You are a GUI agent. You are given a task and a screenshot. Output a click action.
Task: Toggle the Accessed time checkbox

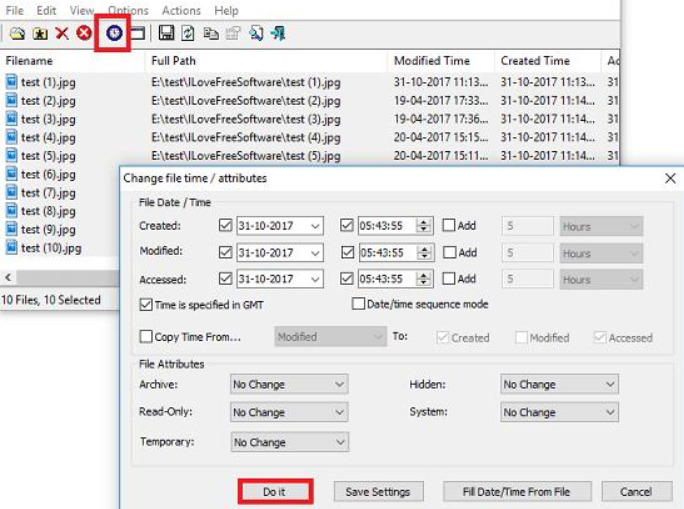point(346,278)
